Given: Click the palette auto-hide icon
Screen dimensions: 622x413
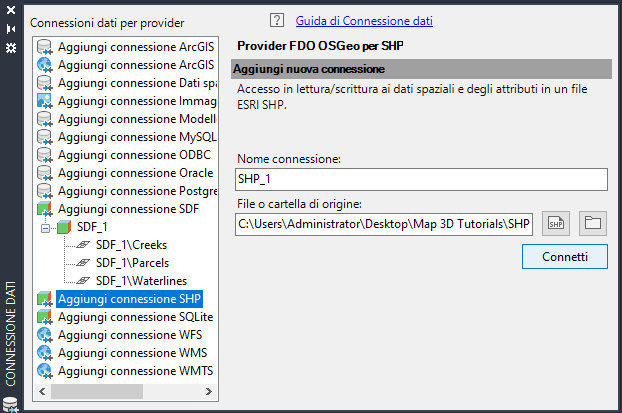Looking at the screenshot, I should tap(11, 29).
